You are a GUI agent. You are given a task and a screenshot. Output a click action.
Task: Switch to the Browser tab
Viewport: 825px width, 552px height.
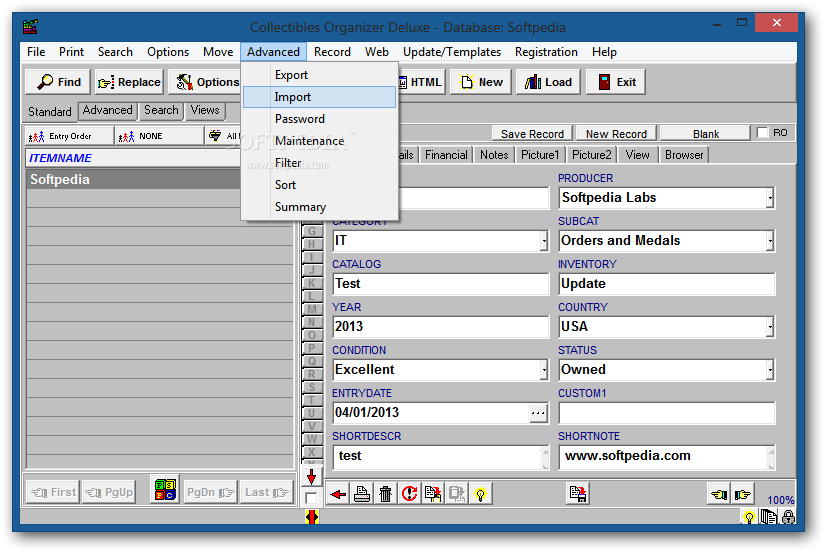click(683, 155)
